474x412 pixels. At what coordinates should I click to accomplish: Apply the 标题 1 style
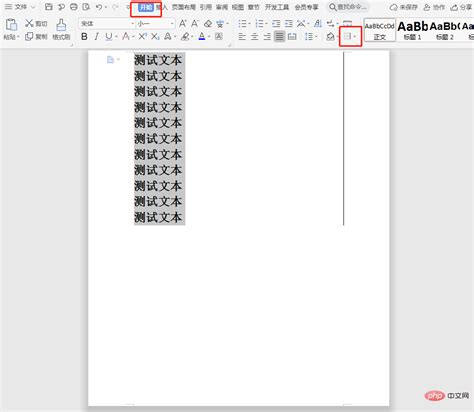pyautogui.click(x=412, y=30)
